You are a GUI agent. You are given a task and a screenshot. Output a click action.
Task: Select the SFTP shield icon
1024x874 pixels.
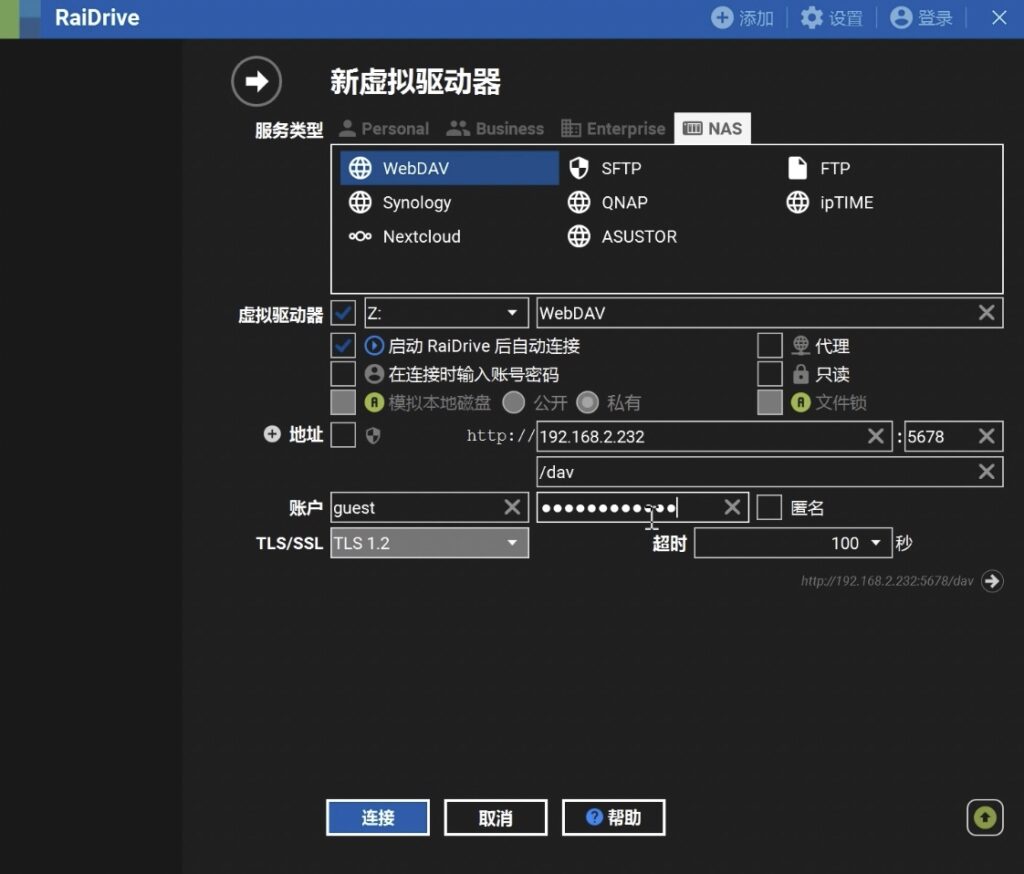click(x=579, y=168)
